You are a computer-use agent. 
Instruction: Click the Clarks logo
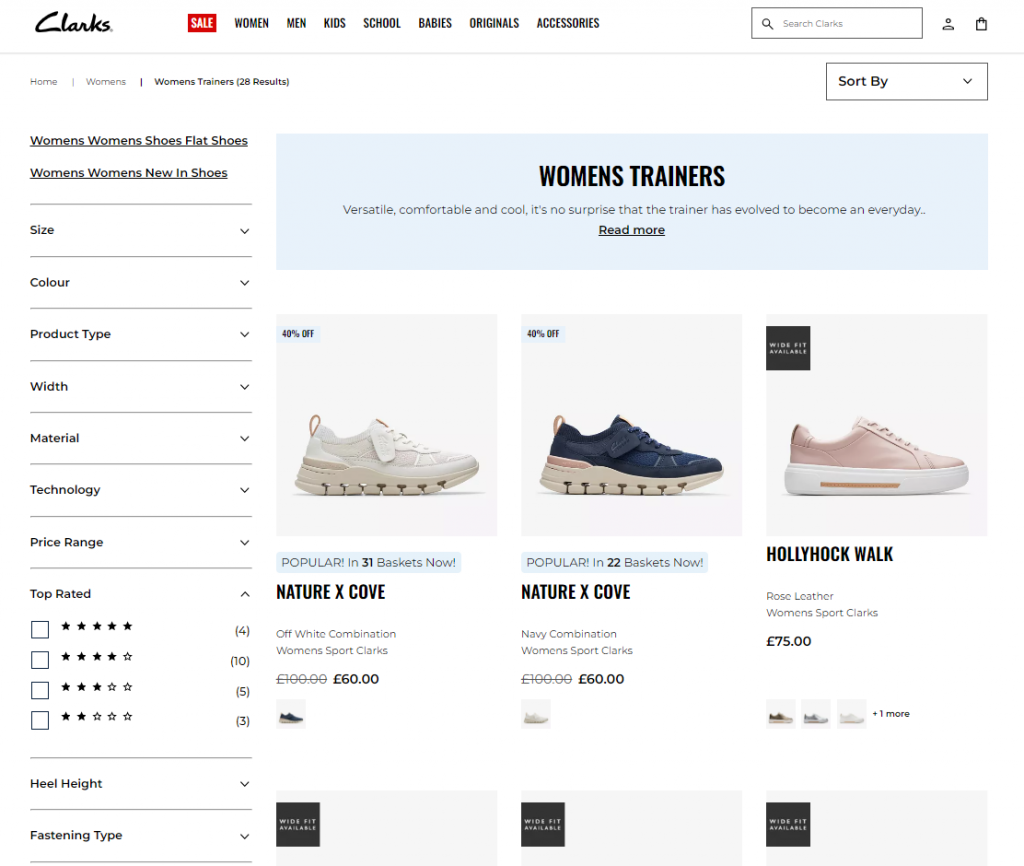(73, 23)
